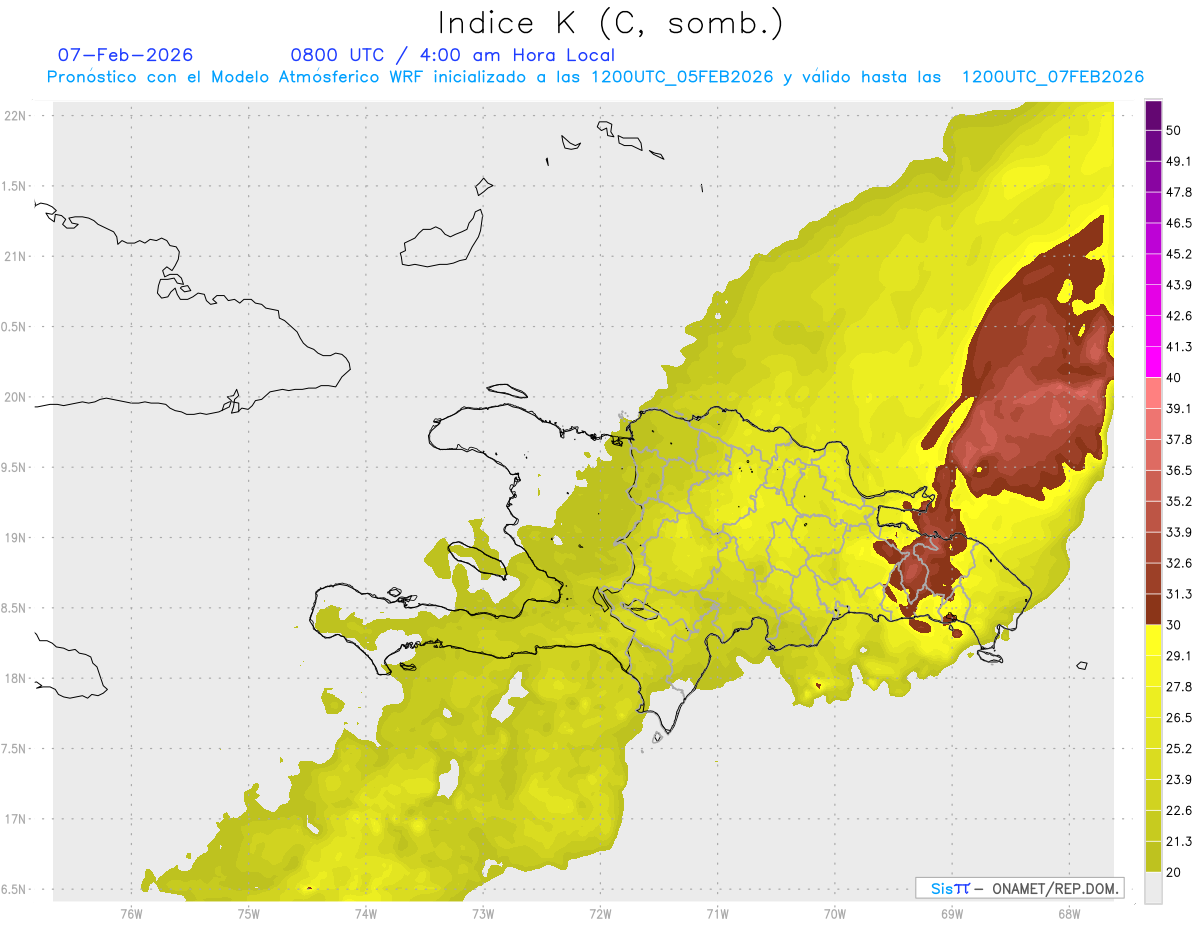Click the map title "Indice K (C, somb.)"

pos(609,23)
